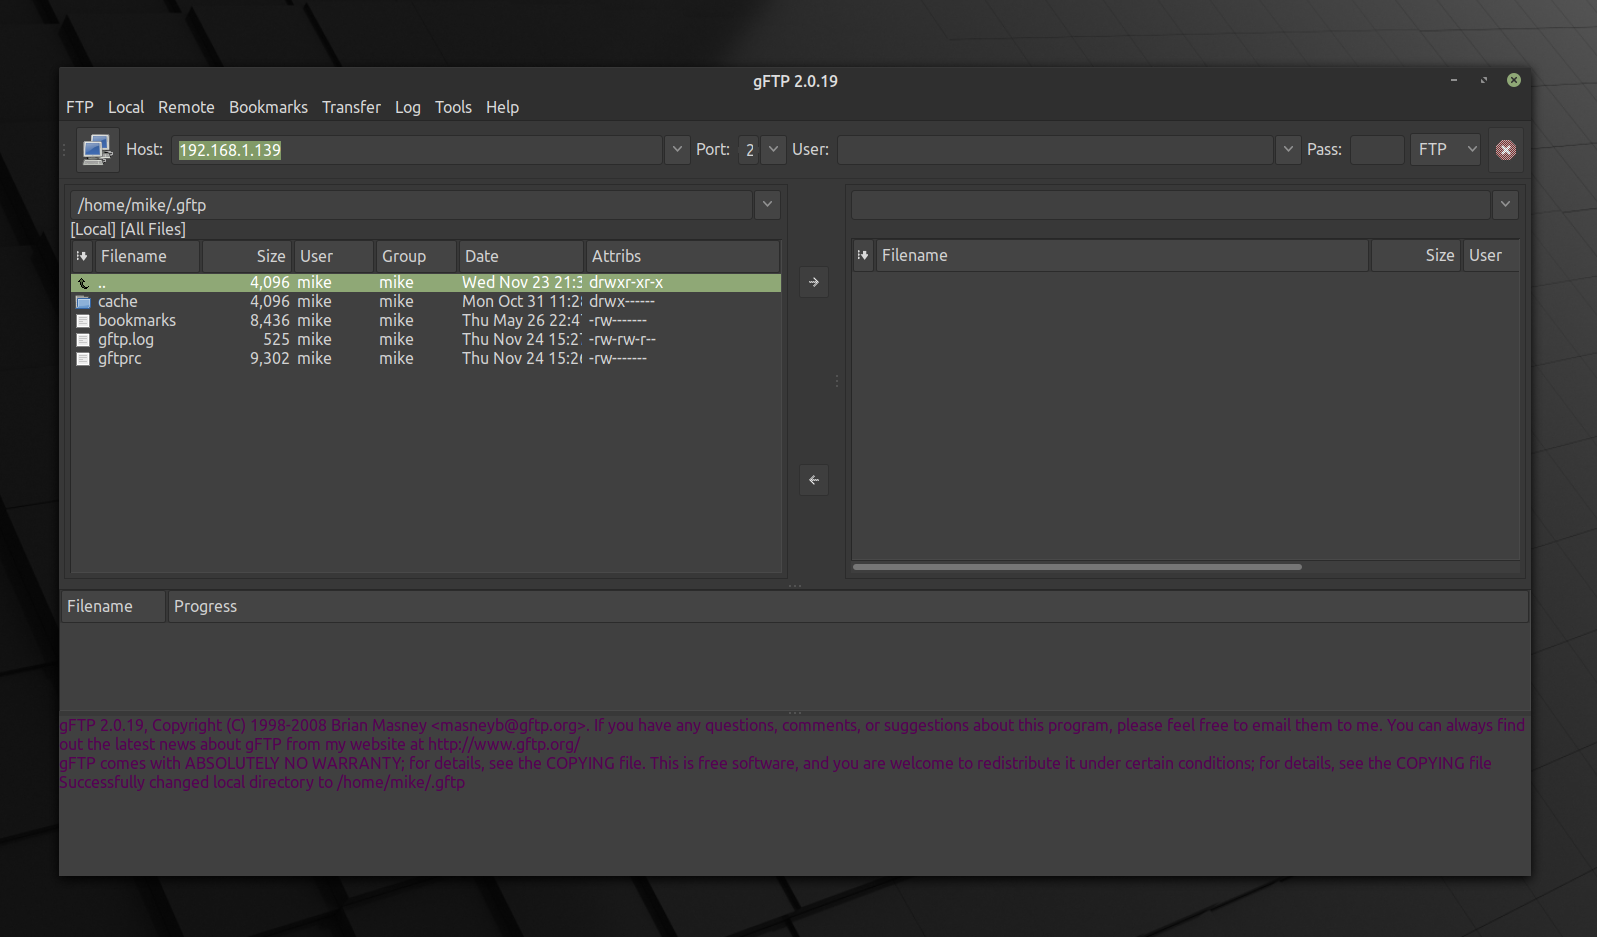Click right arrow to upload selected file
Viewport: 1597px width, 937px height.
814,282
